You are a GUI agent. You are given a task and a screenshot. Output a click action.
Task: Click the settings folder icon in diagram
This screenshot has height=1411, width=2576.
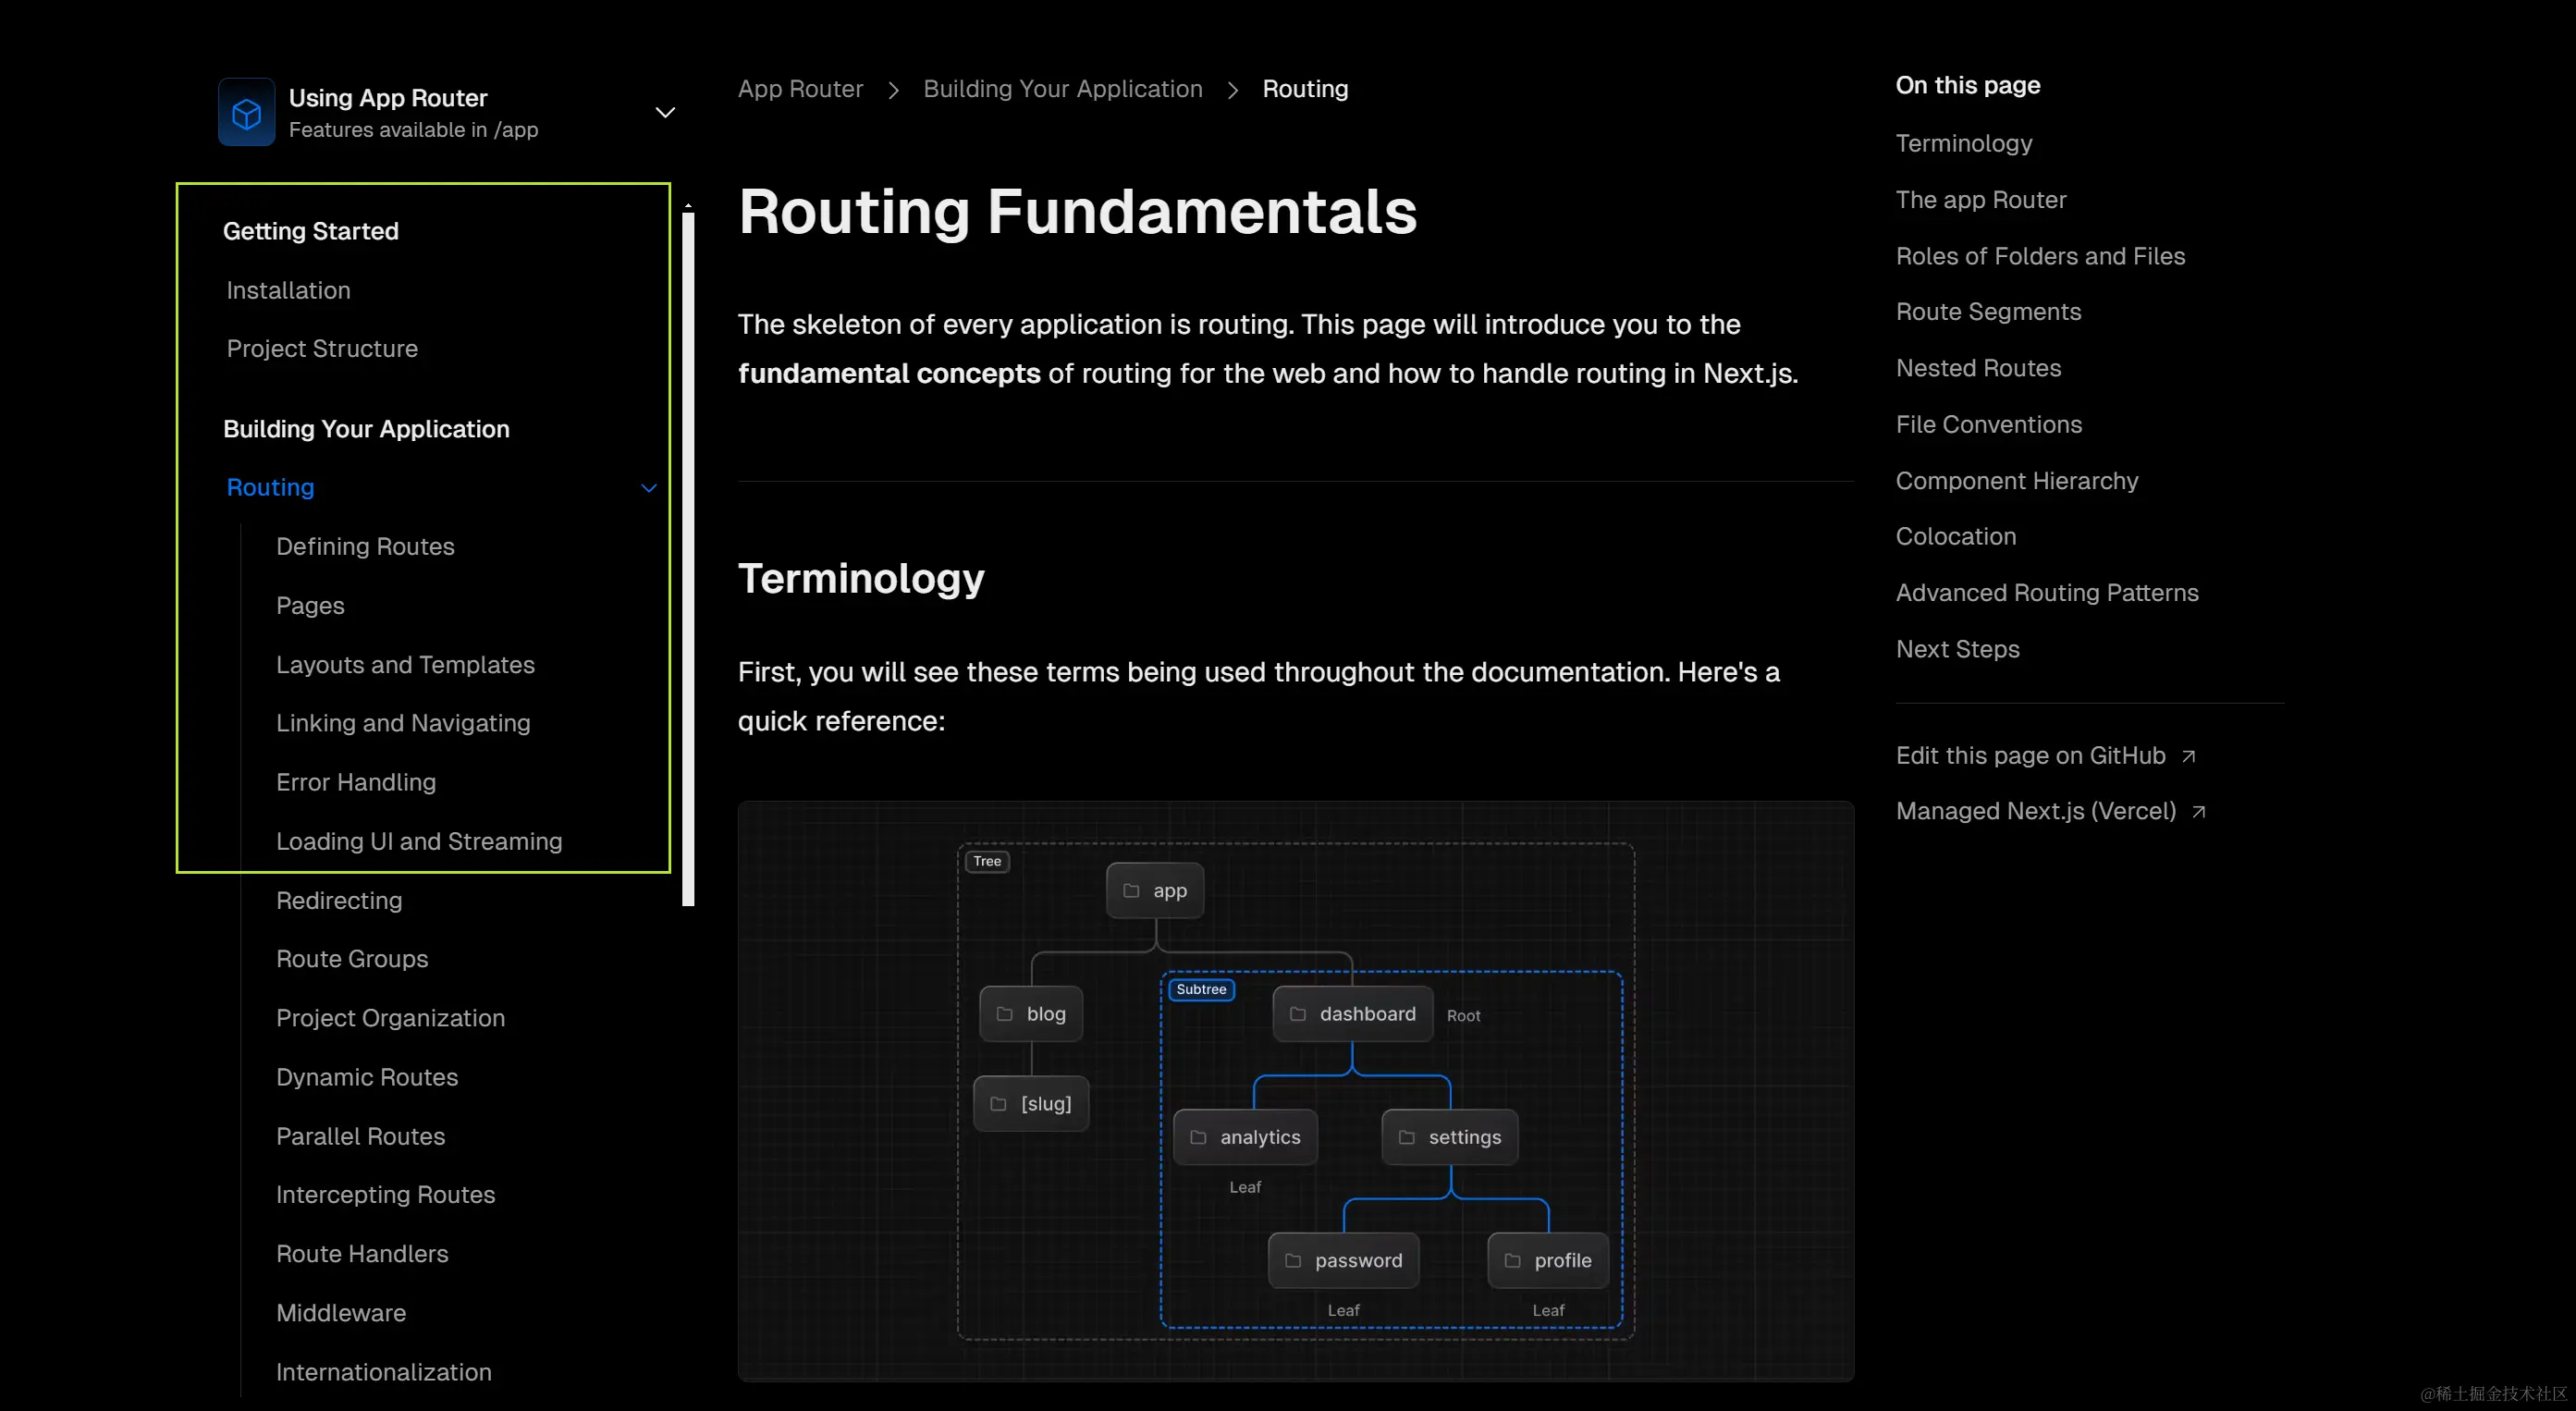point(1406,1138)
